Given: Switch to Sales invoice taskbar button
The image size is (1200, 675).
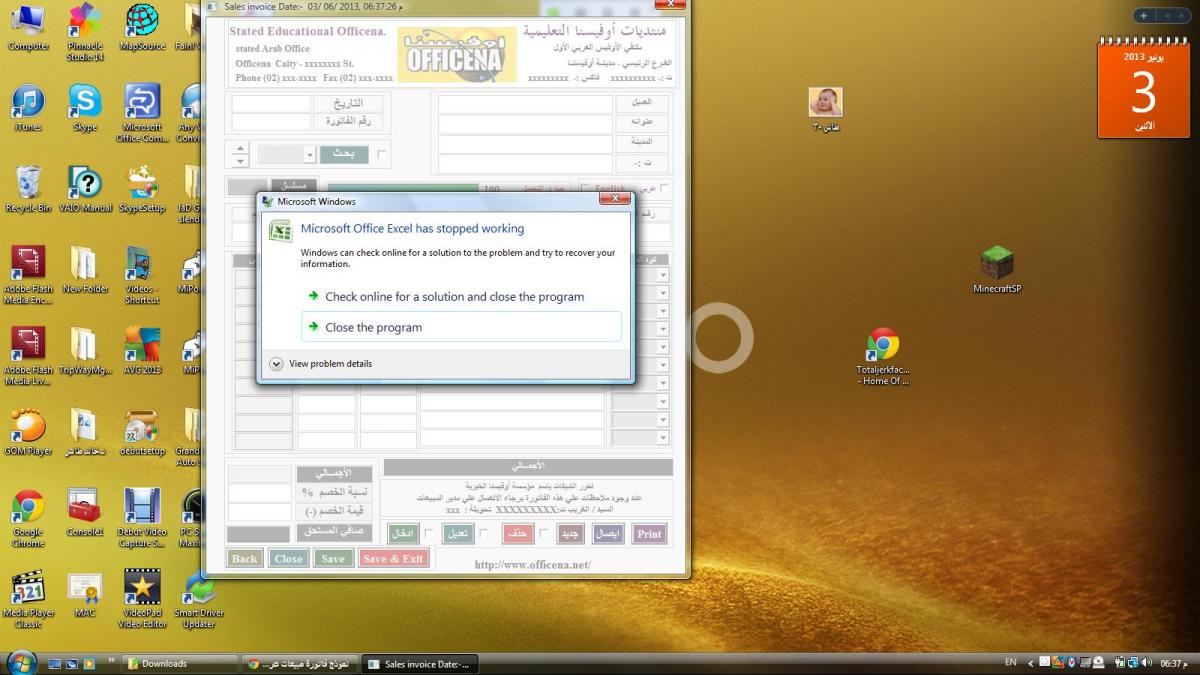Looking at the screenshot, I should [x=420, y=663].
